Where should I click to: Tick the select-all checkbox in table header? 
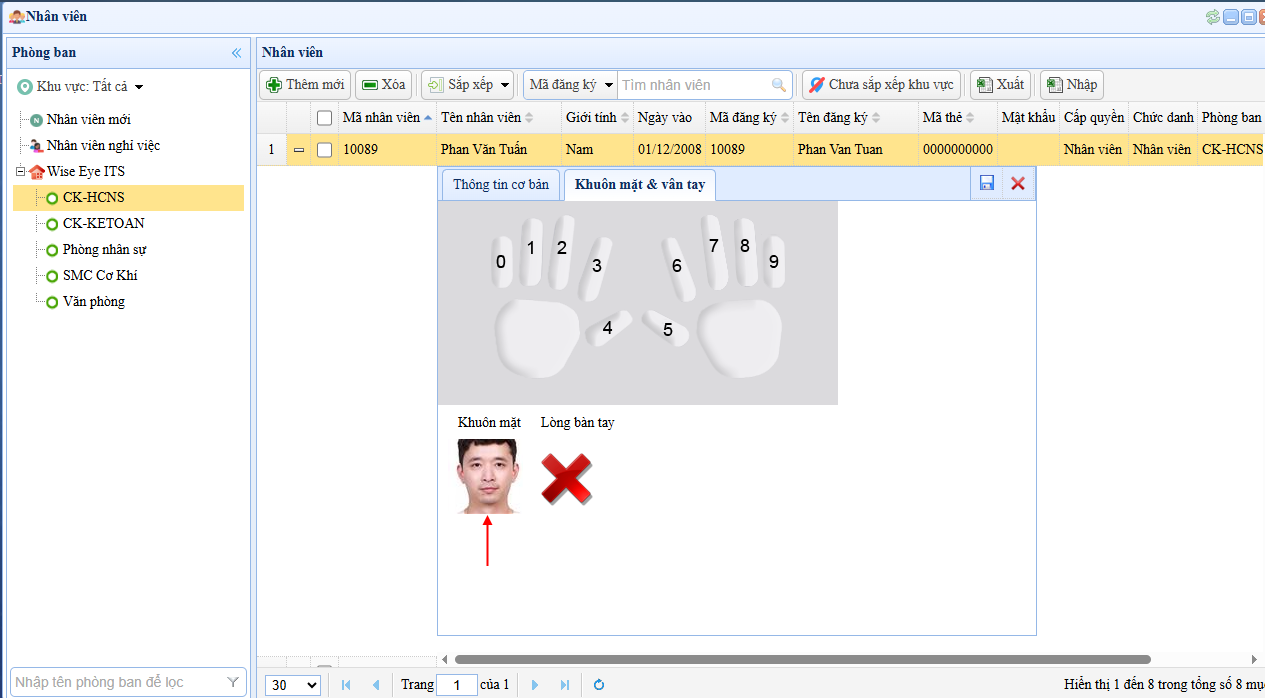[x=324, y=118]
